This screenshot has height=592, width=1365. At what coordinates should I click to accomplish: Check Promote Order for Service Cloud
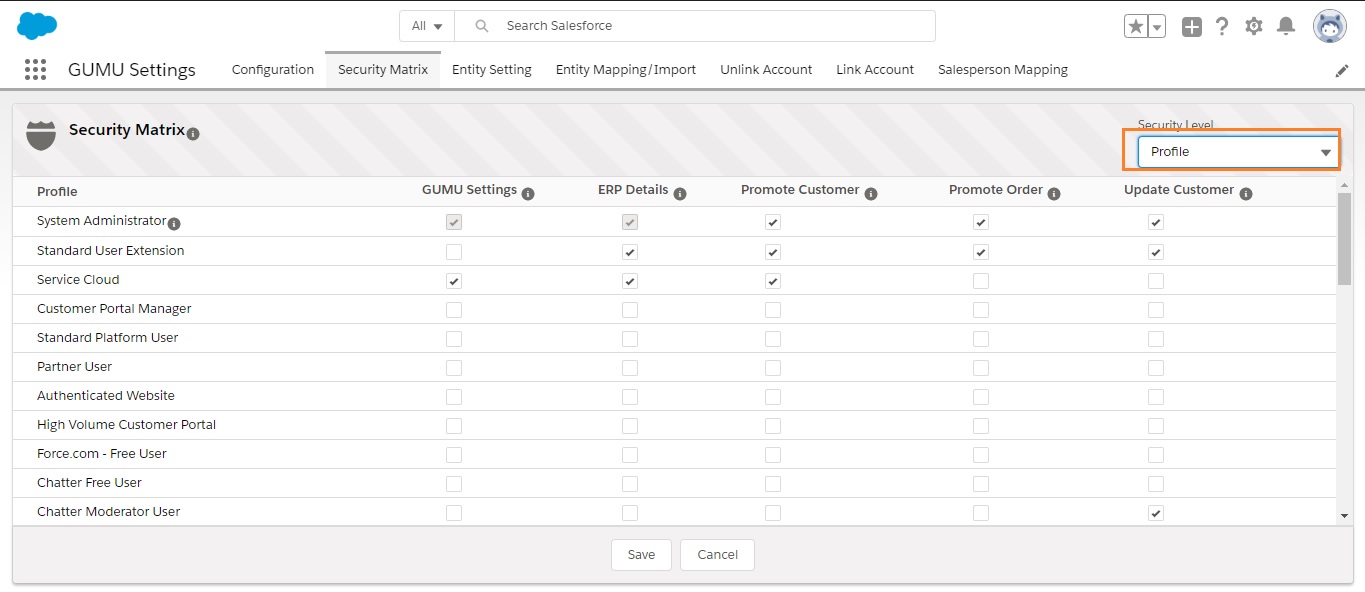(x=981, y=281)
